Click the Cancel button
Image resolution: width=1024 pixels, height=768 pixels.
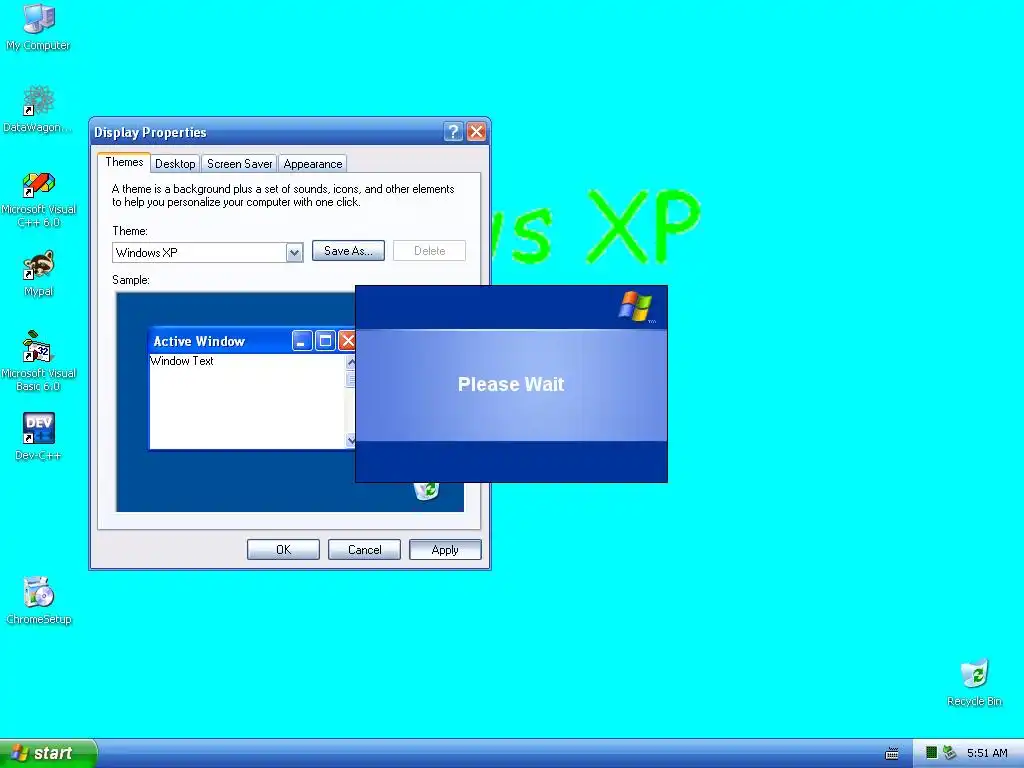[364, 550]
